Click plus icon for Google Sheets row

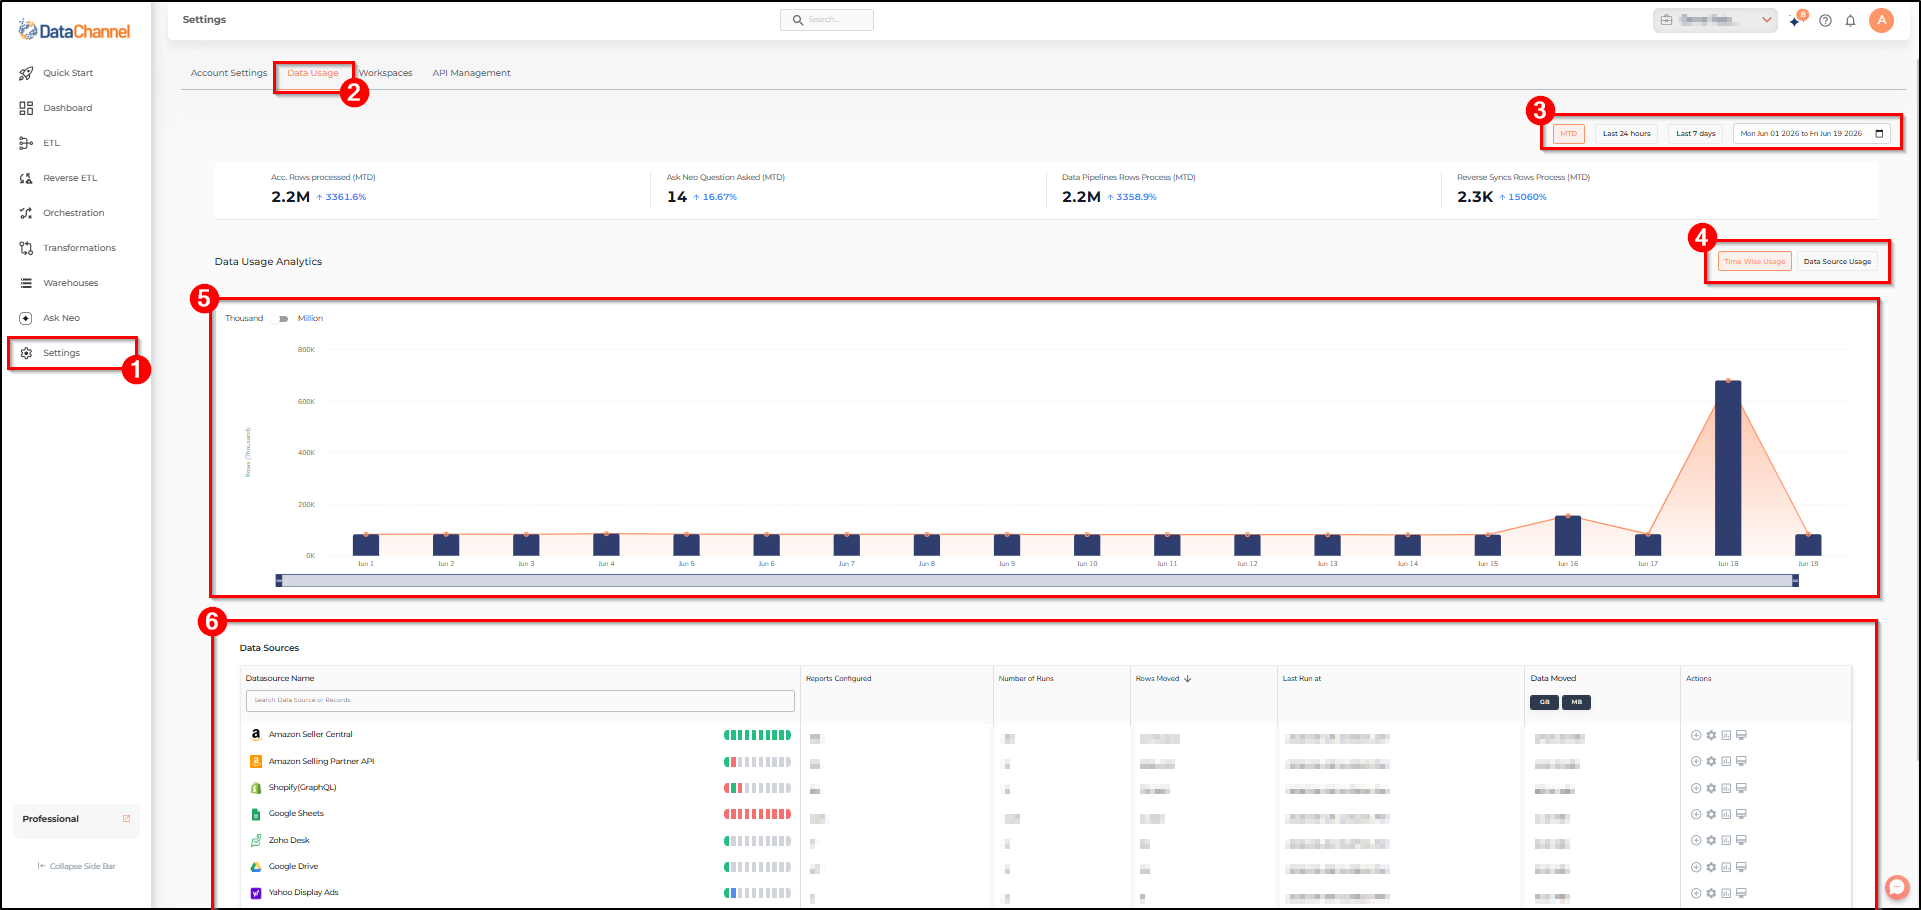pos(1696,814)
